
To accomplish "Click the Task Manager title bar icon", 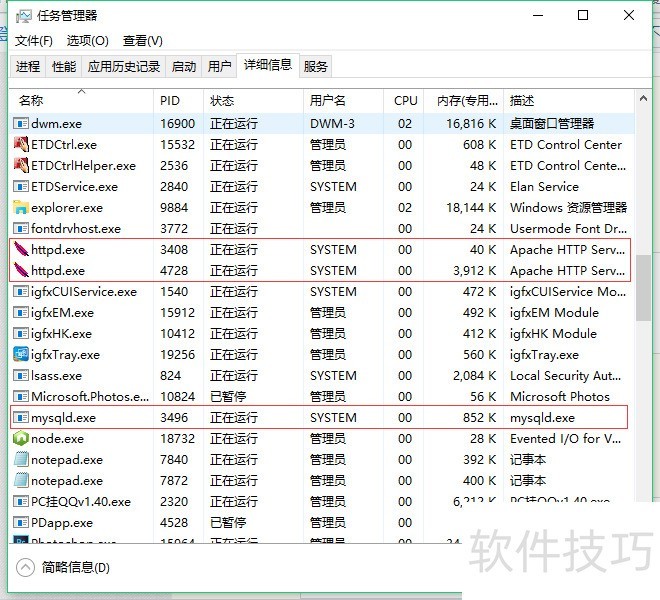I will (22, 15).
